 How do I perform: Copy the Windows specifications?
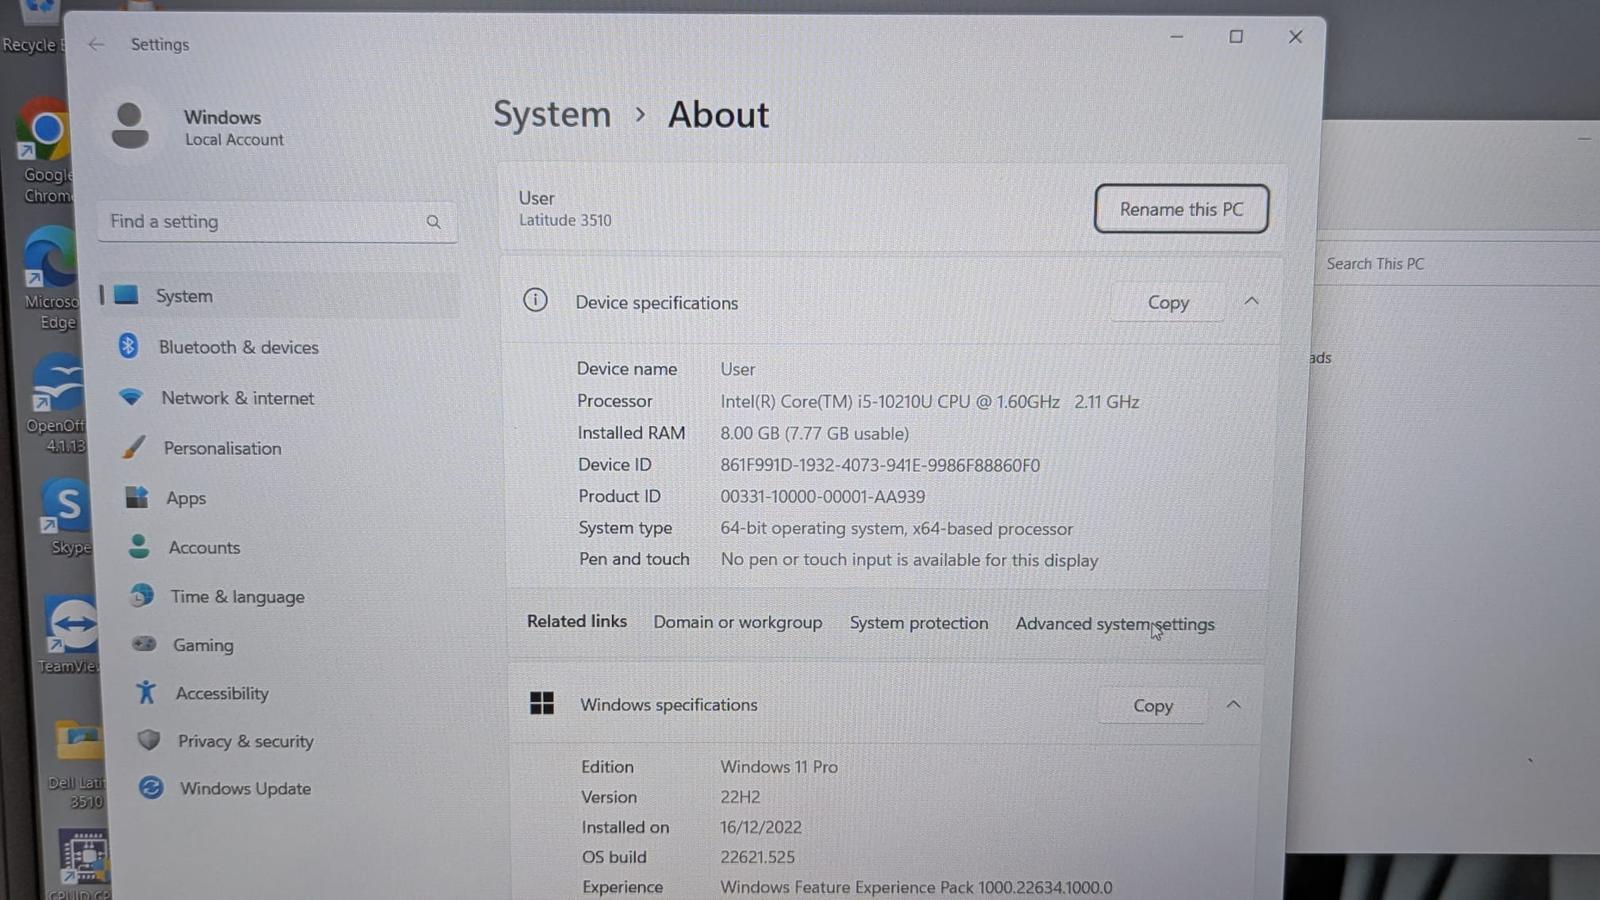(x=1152, y=706)
